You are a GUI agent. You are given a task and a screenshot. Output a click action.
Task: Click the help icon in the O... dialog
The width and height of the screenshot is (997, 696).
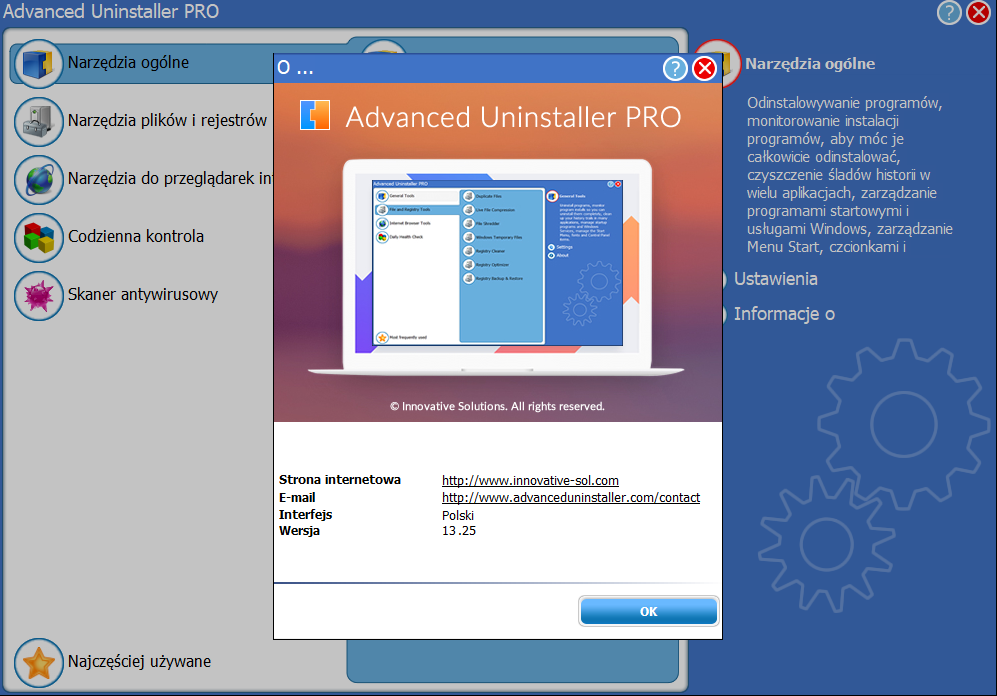click(675, 68)
